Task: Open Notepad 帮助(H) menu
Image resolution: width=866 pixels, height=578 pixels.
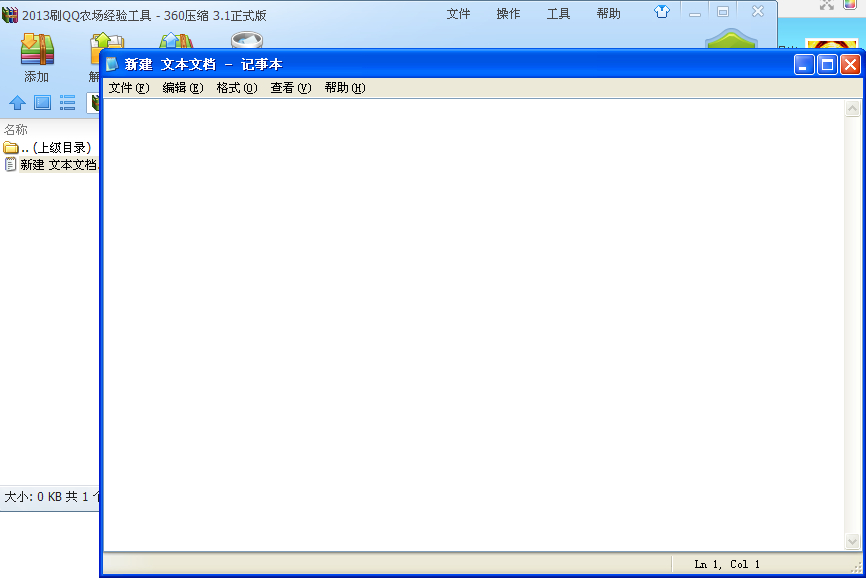Action: (345, 88)
